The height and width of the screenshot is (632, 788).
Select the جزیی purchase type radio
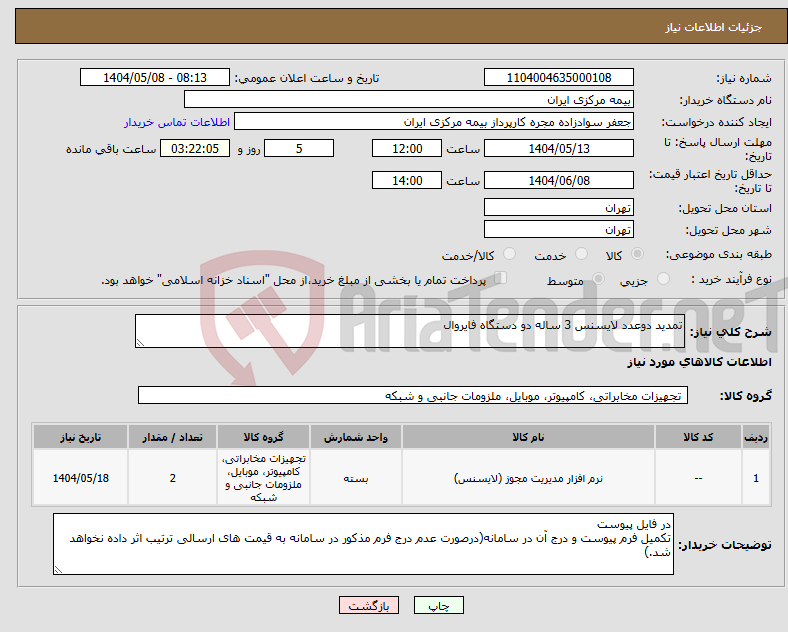tap(663, 279)
